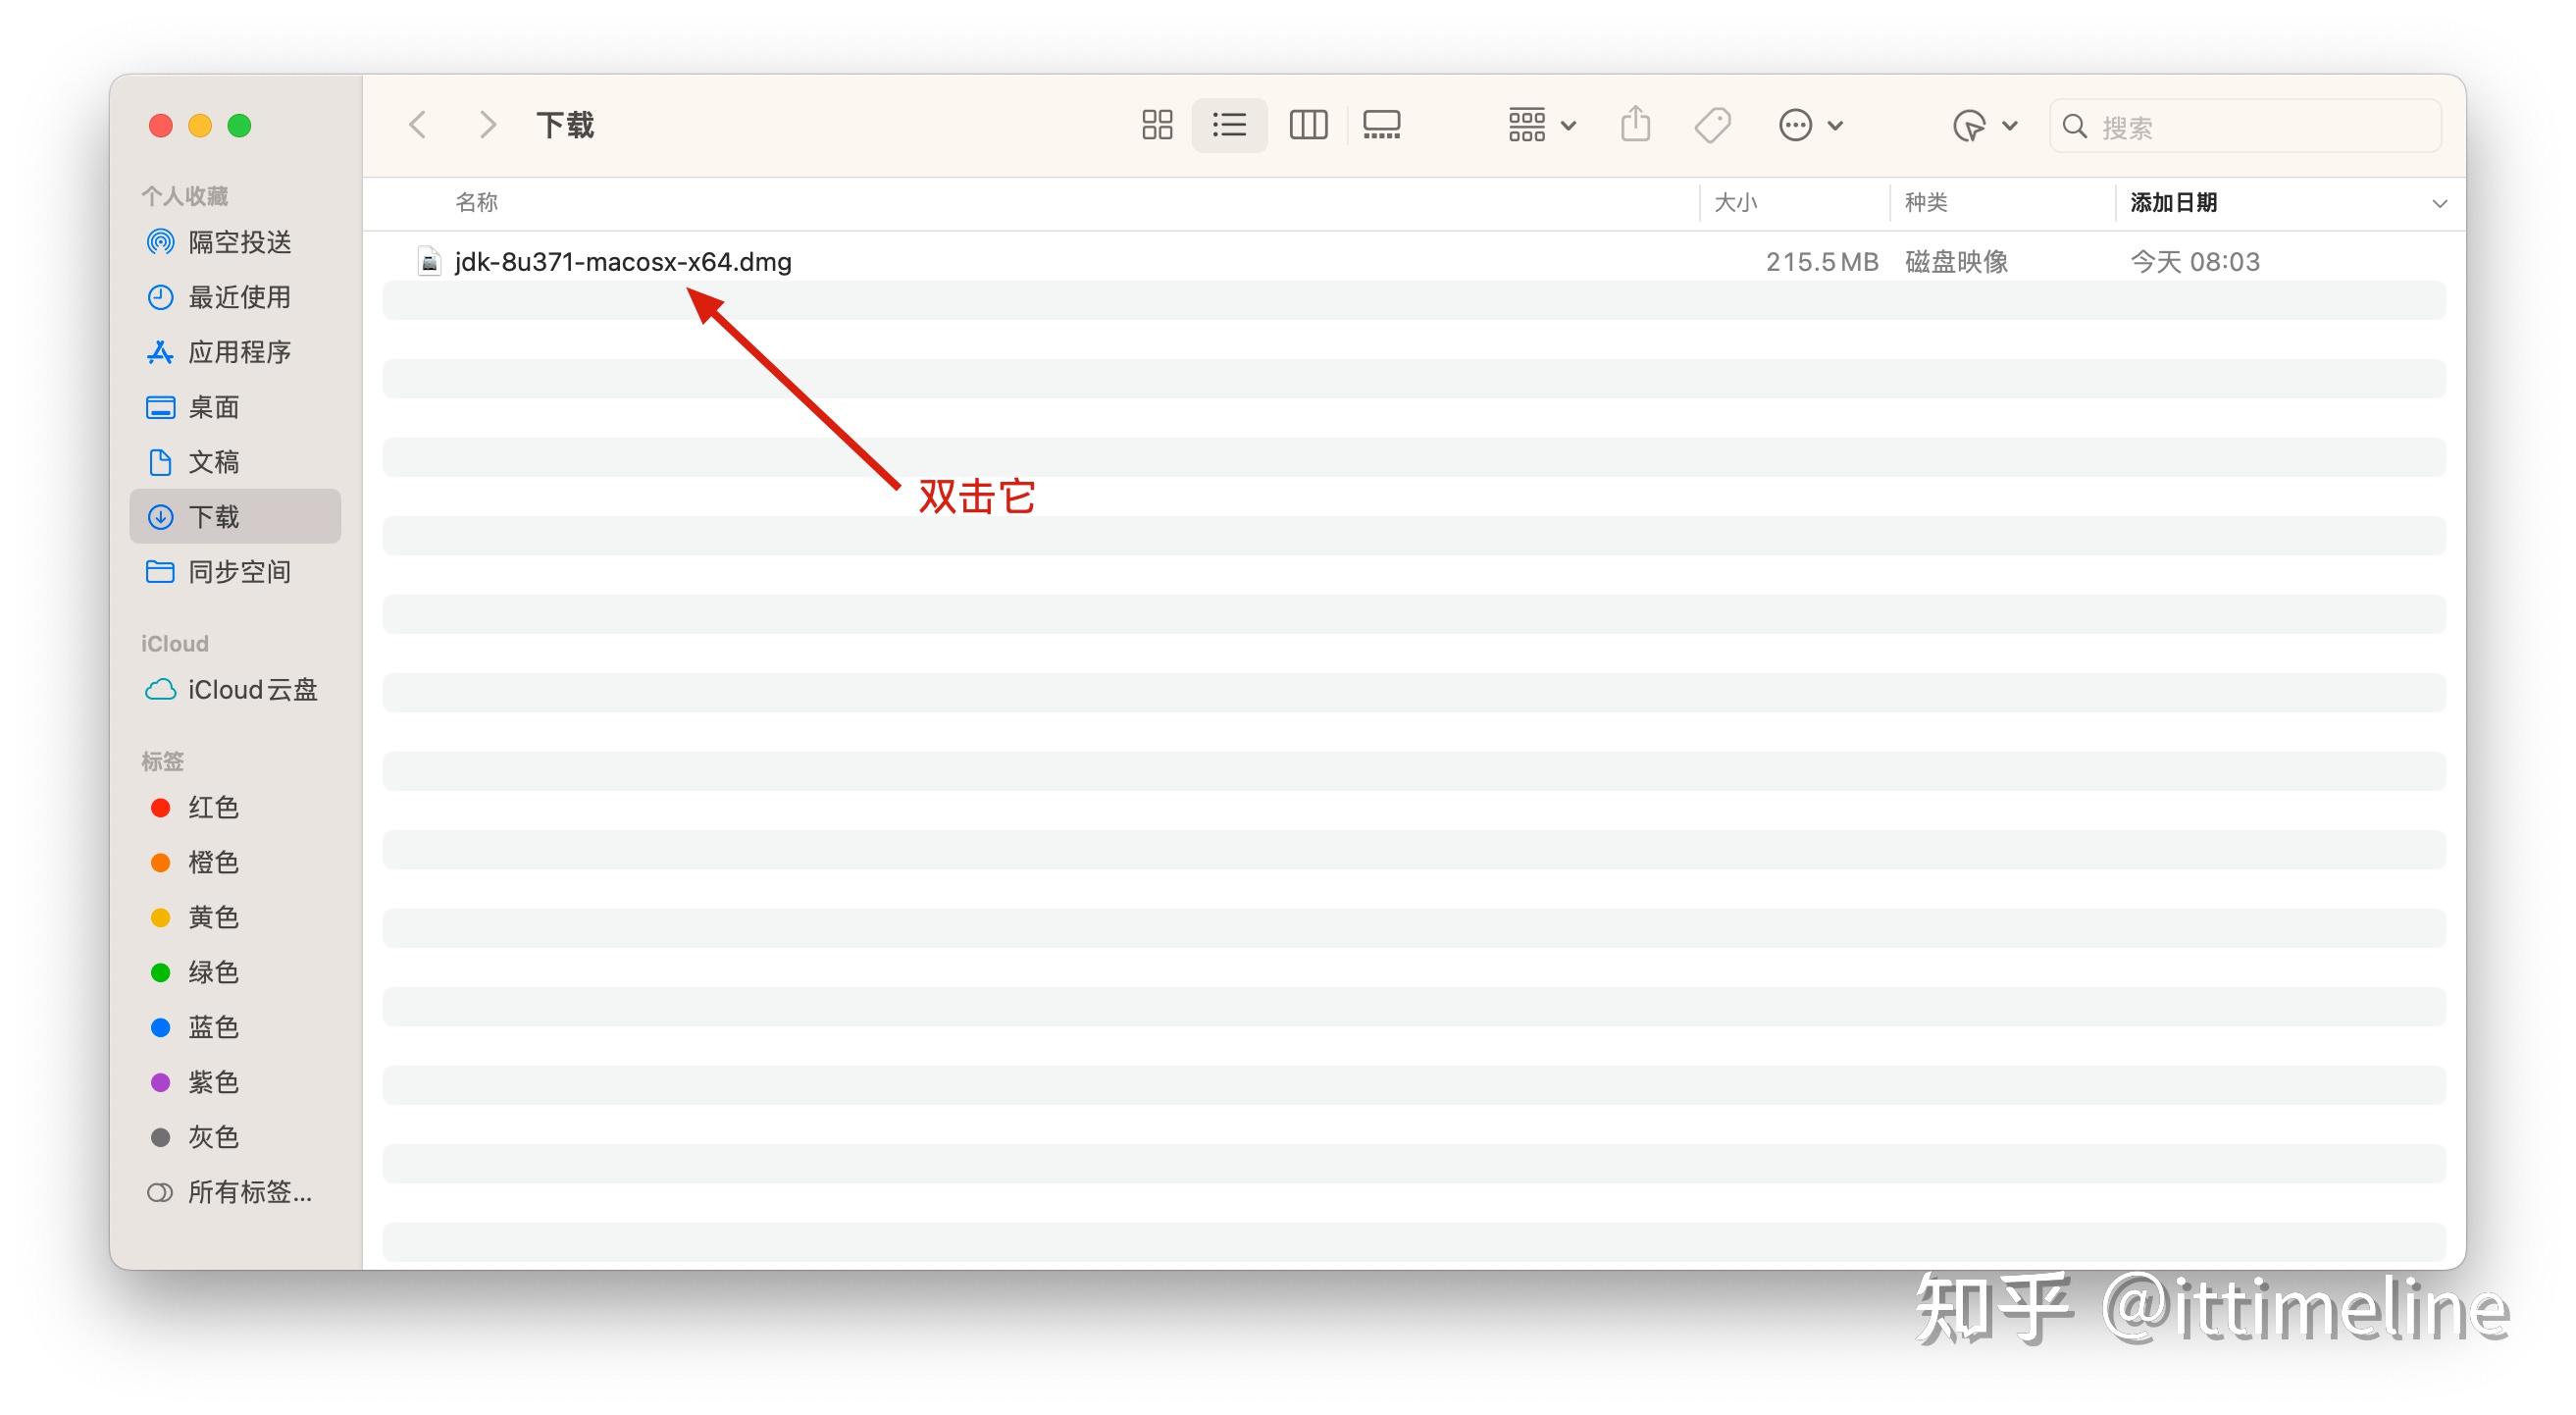Switch to column view in toolbar
The image size is (2576, 1415).
(1307, 124)
